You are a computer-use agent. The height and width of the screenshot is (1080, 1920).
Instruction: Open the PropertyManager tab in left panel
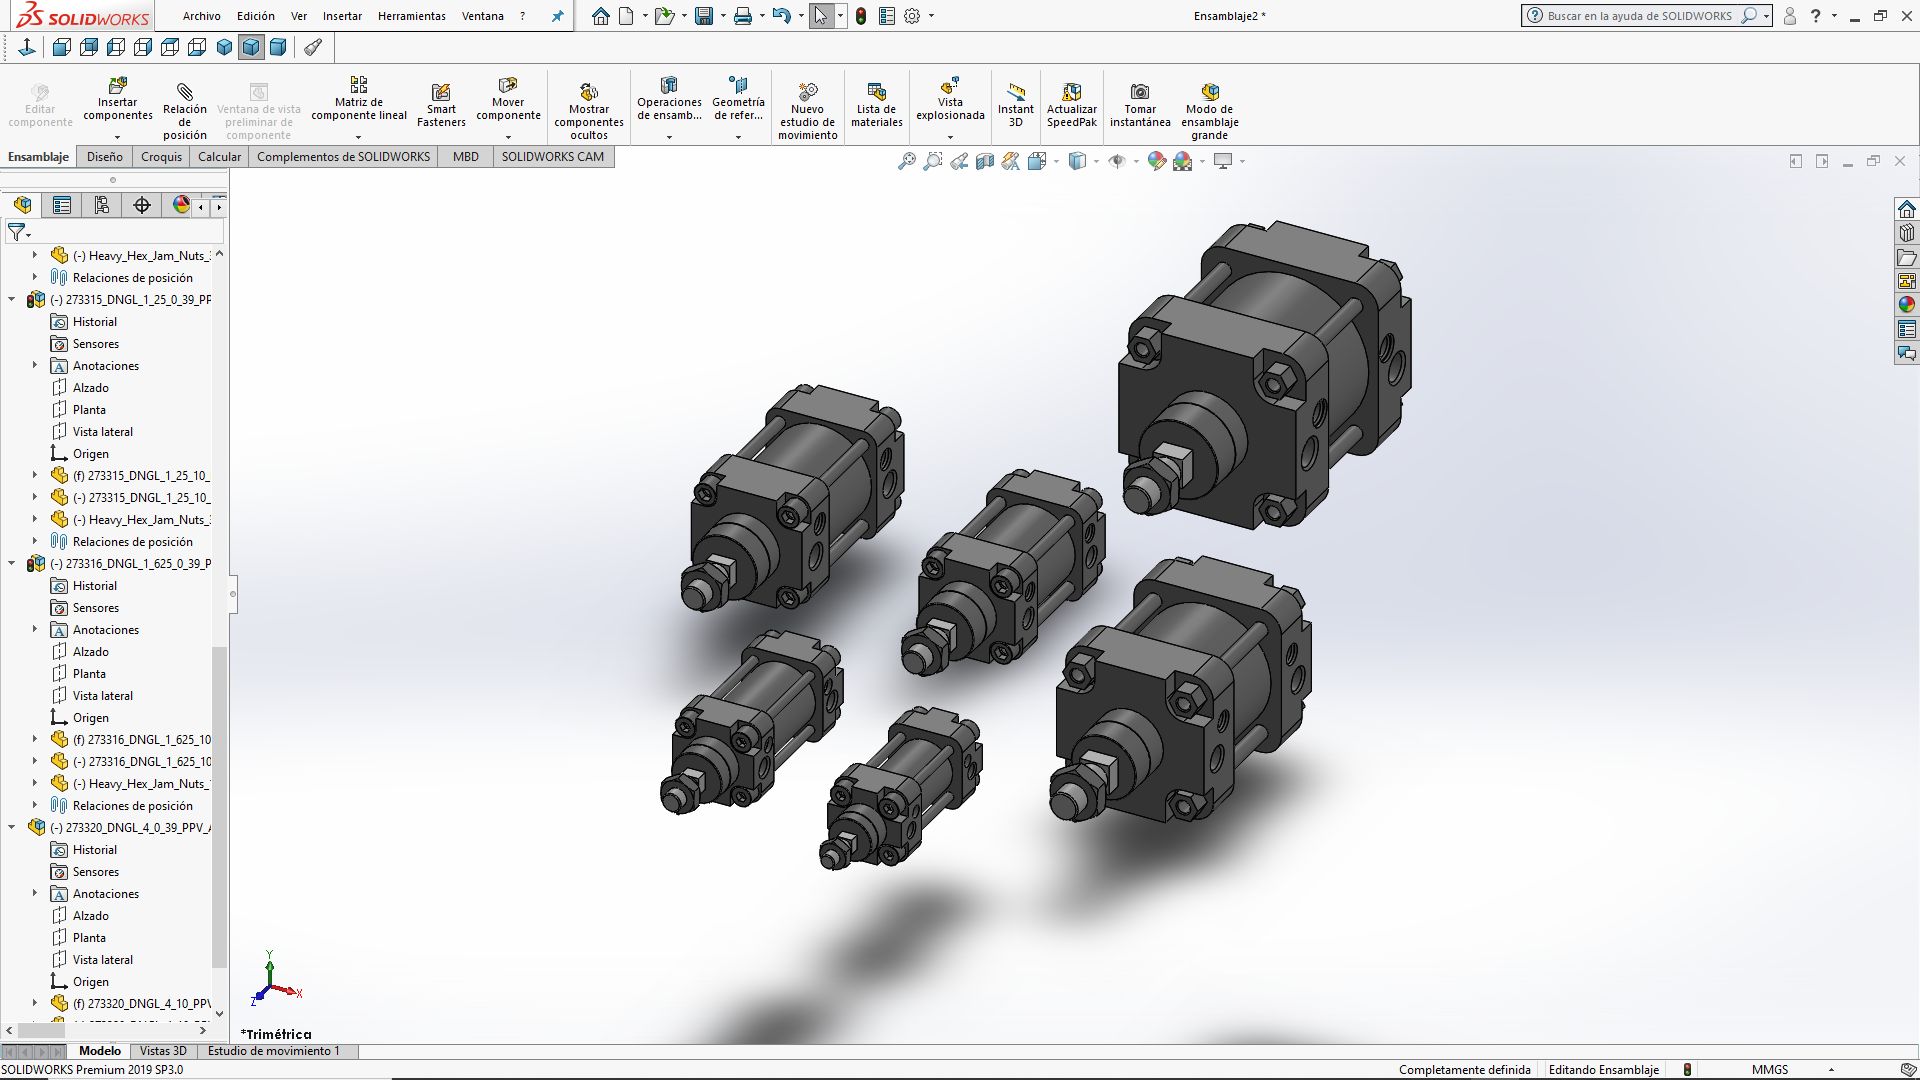coord(62,205)
